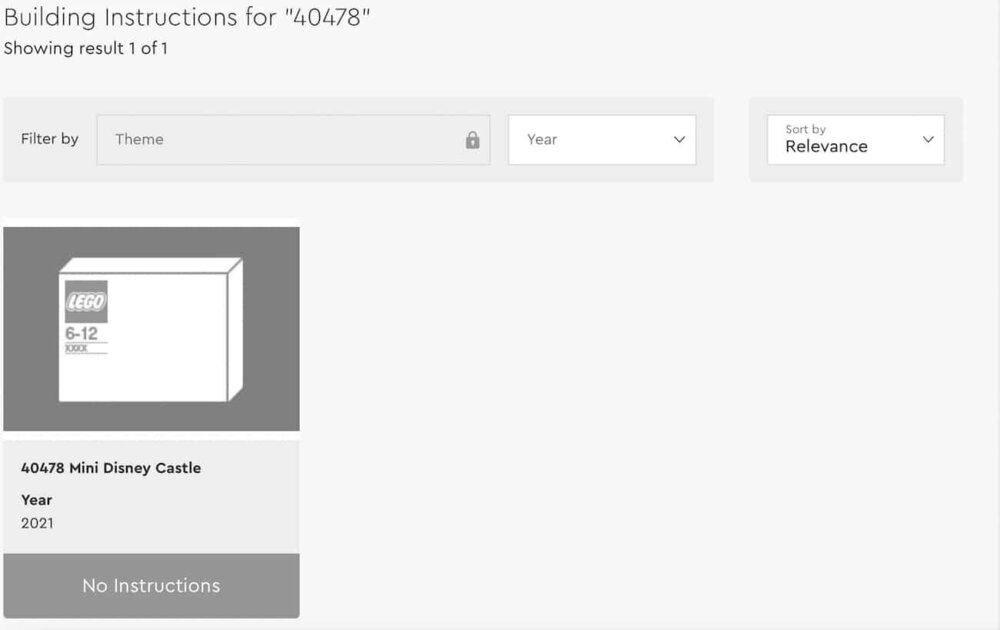Select the 40478 Mini Disney Castle title
1000x630 pixels.
pyautogui.click(x=111, y=468)
